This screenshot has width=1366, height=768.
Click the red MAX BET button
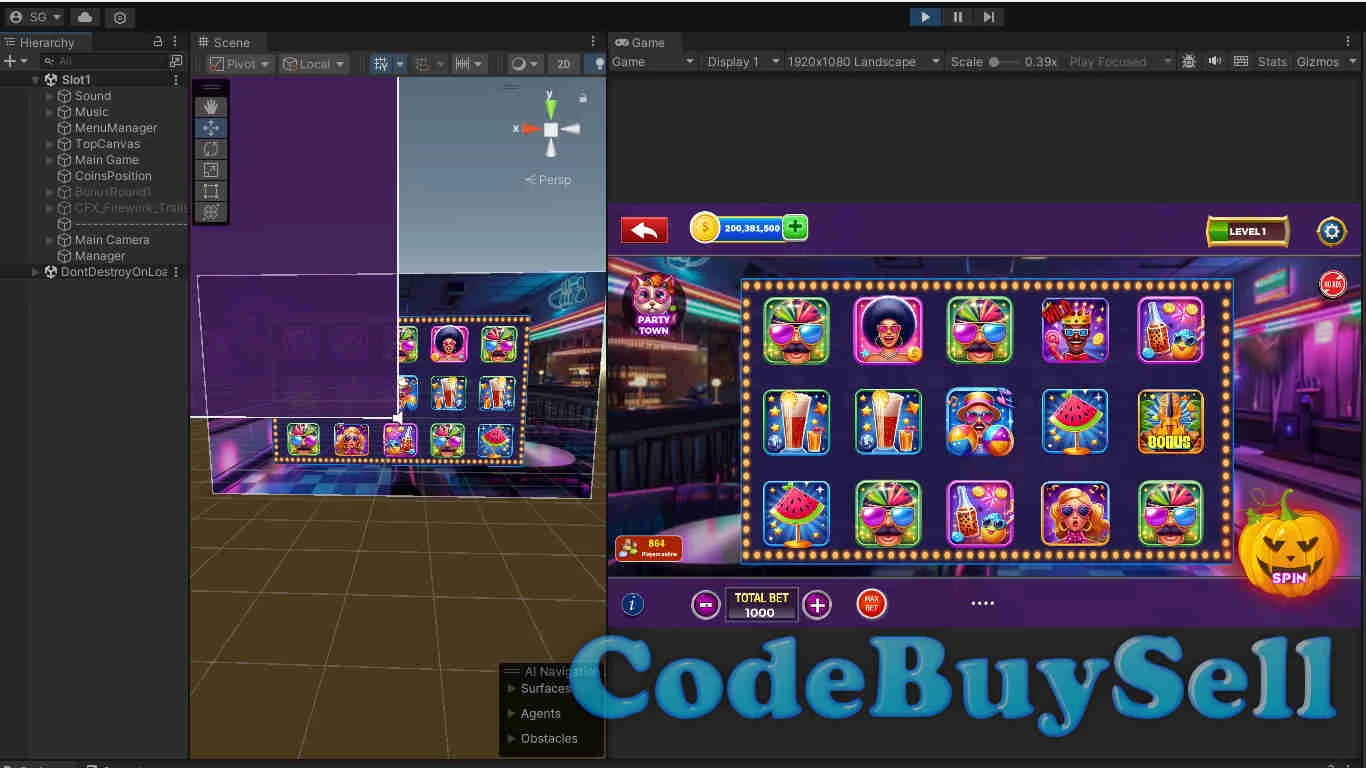[x=871, y=603]
